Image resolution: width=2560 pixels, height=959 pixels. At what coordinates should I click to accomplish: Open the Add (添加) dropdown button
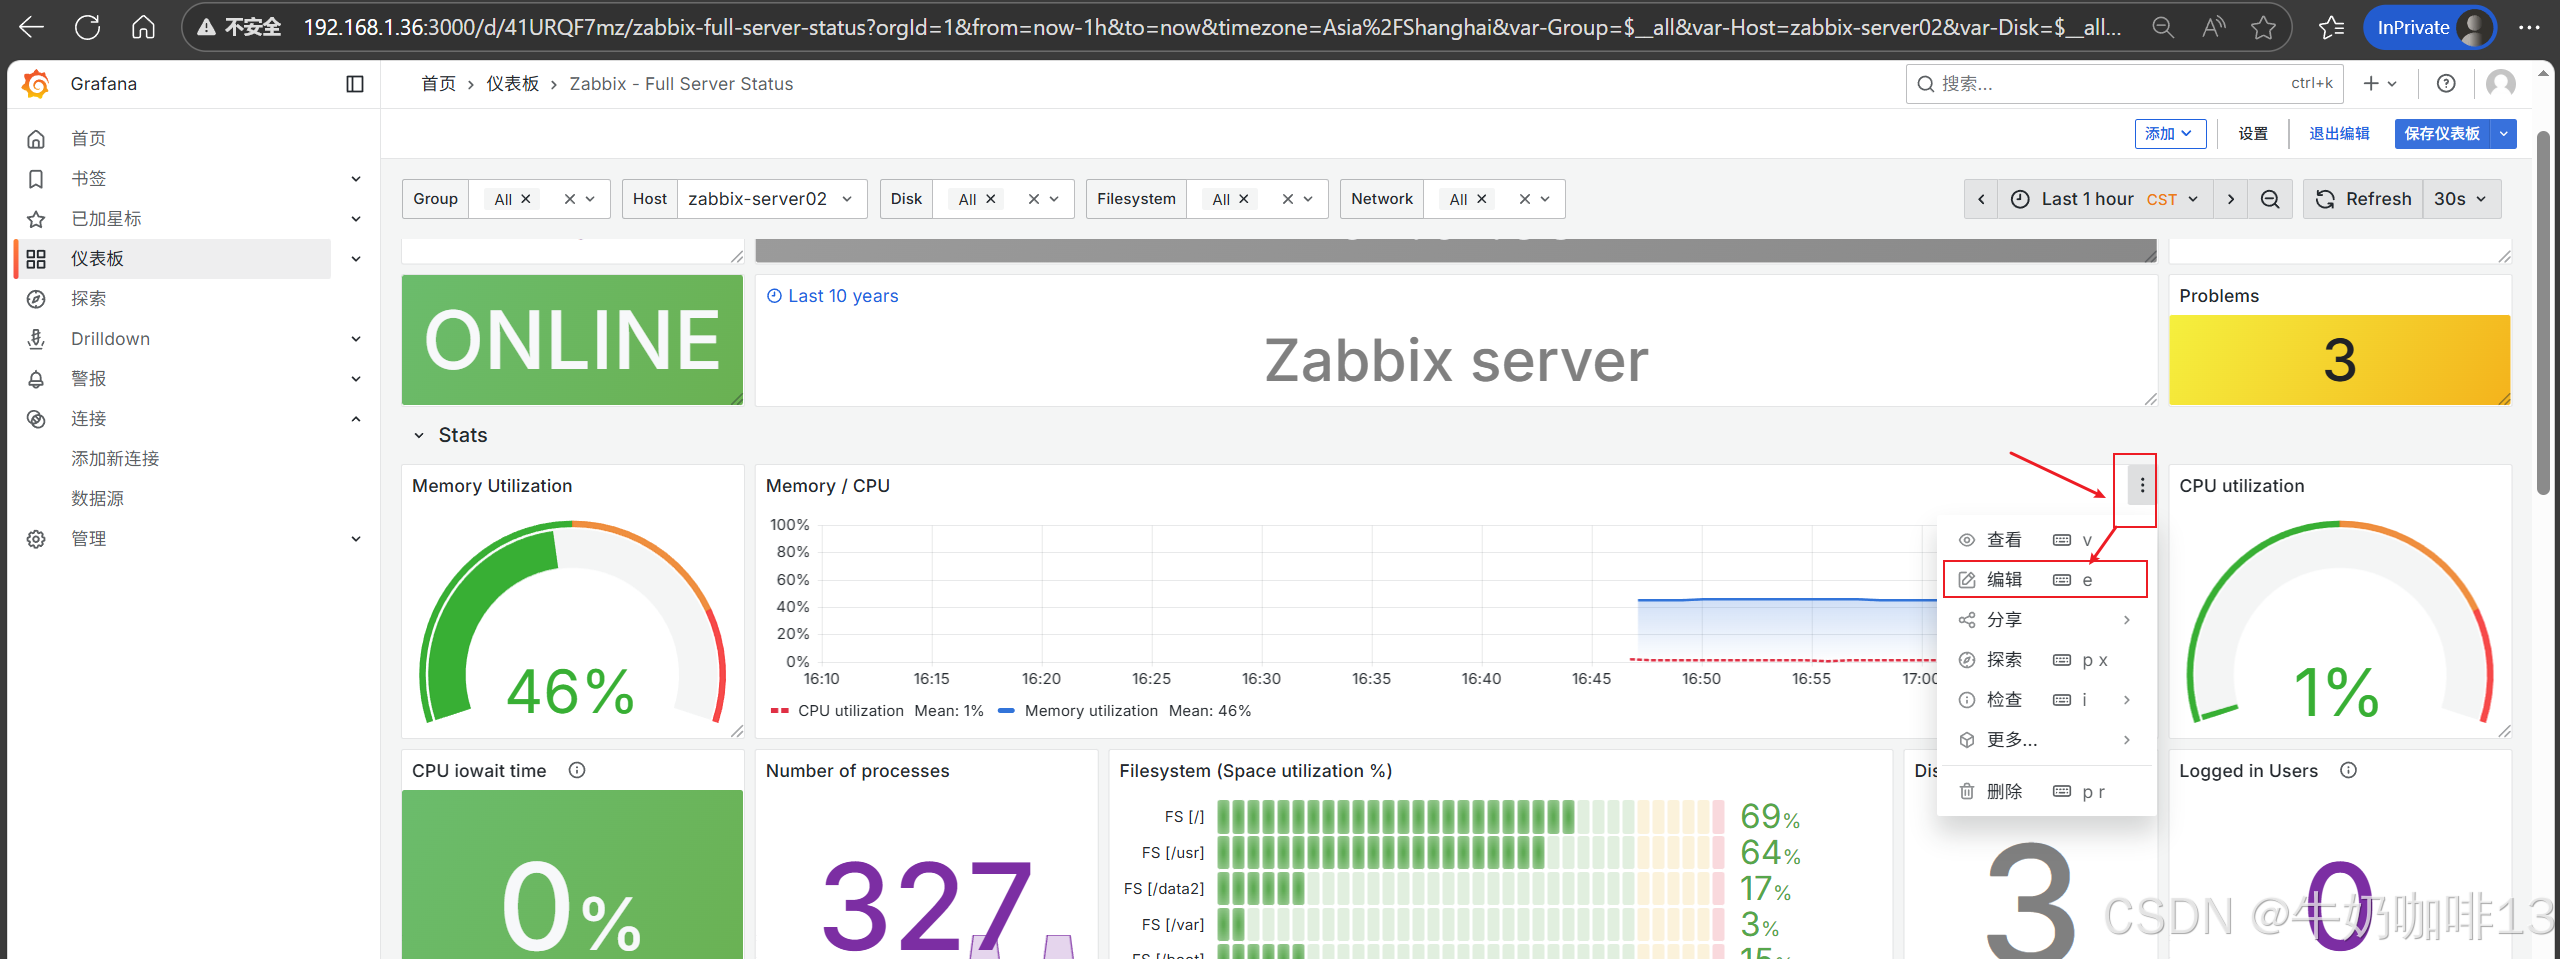coord(2170,134)
